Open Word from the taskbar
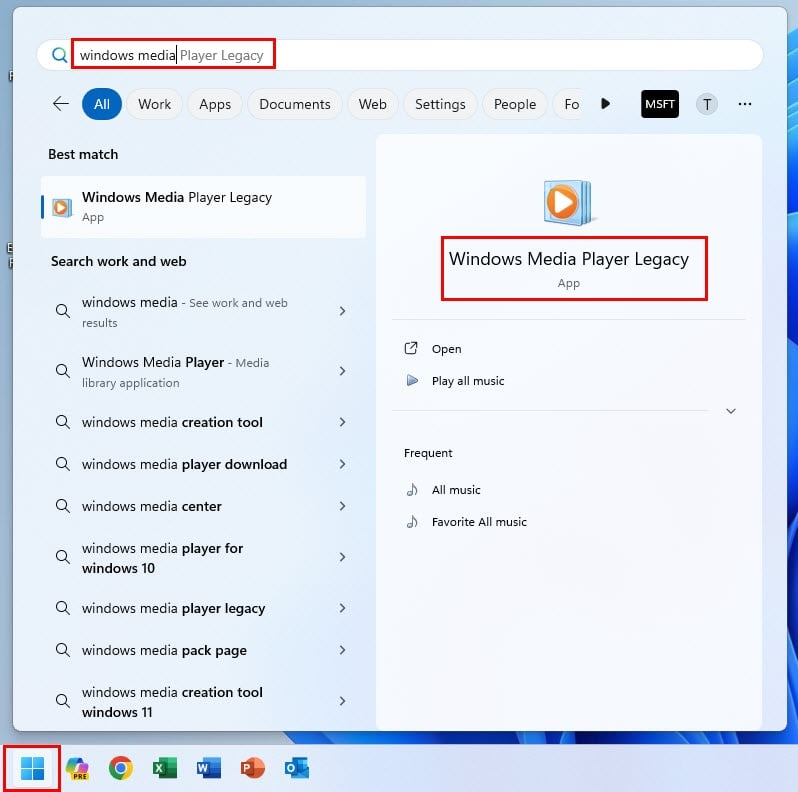 coord(209,768)
